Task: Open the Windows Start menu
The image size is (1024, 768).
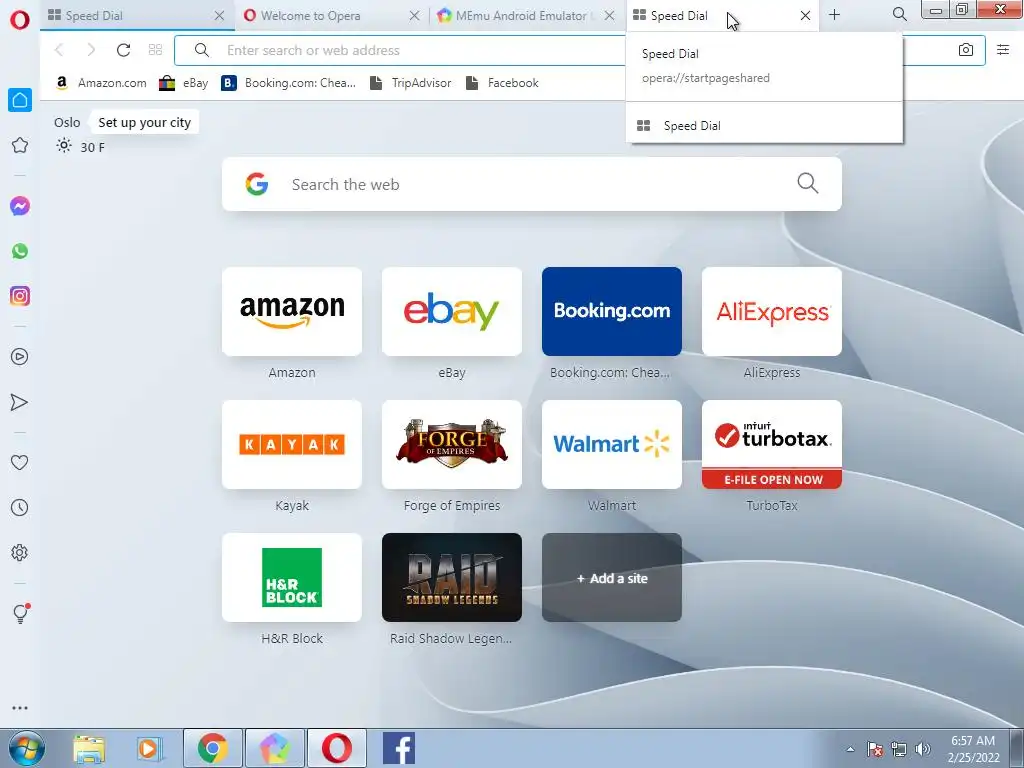Action: pyautogui.click(x=27, y=748)
